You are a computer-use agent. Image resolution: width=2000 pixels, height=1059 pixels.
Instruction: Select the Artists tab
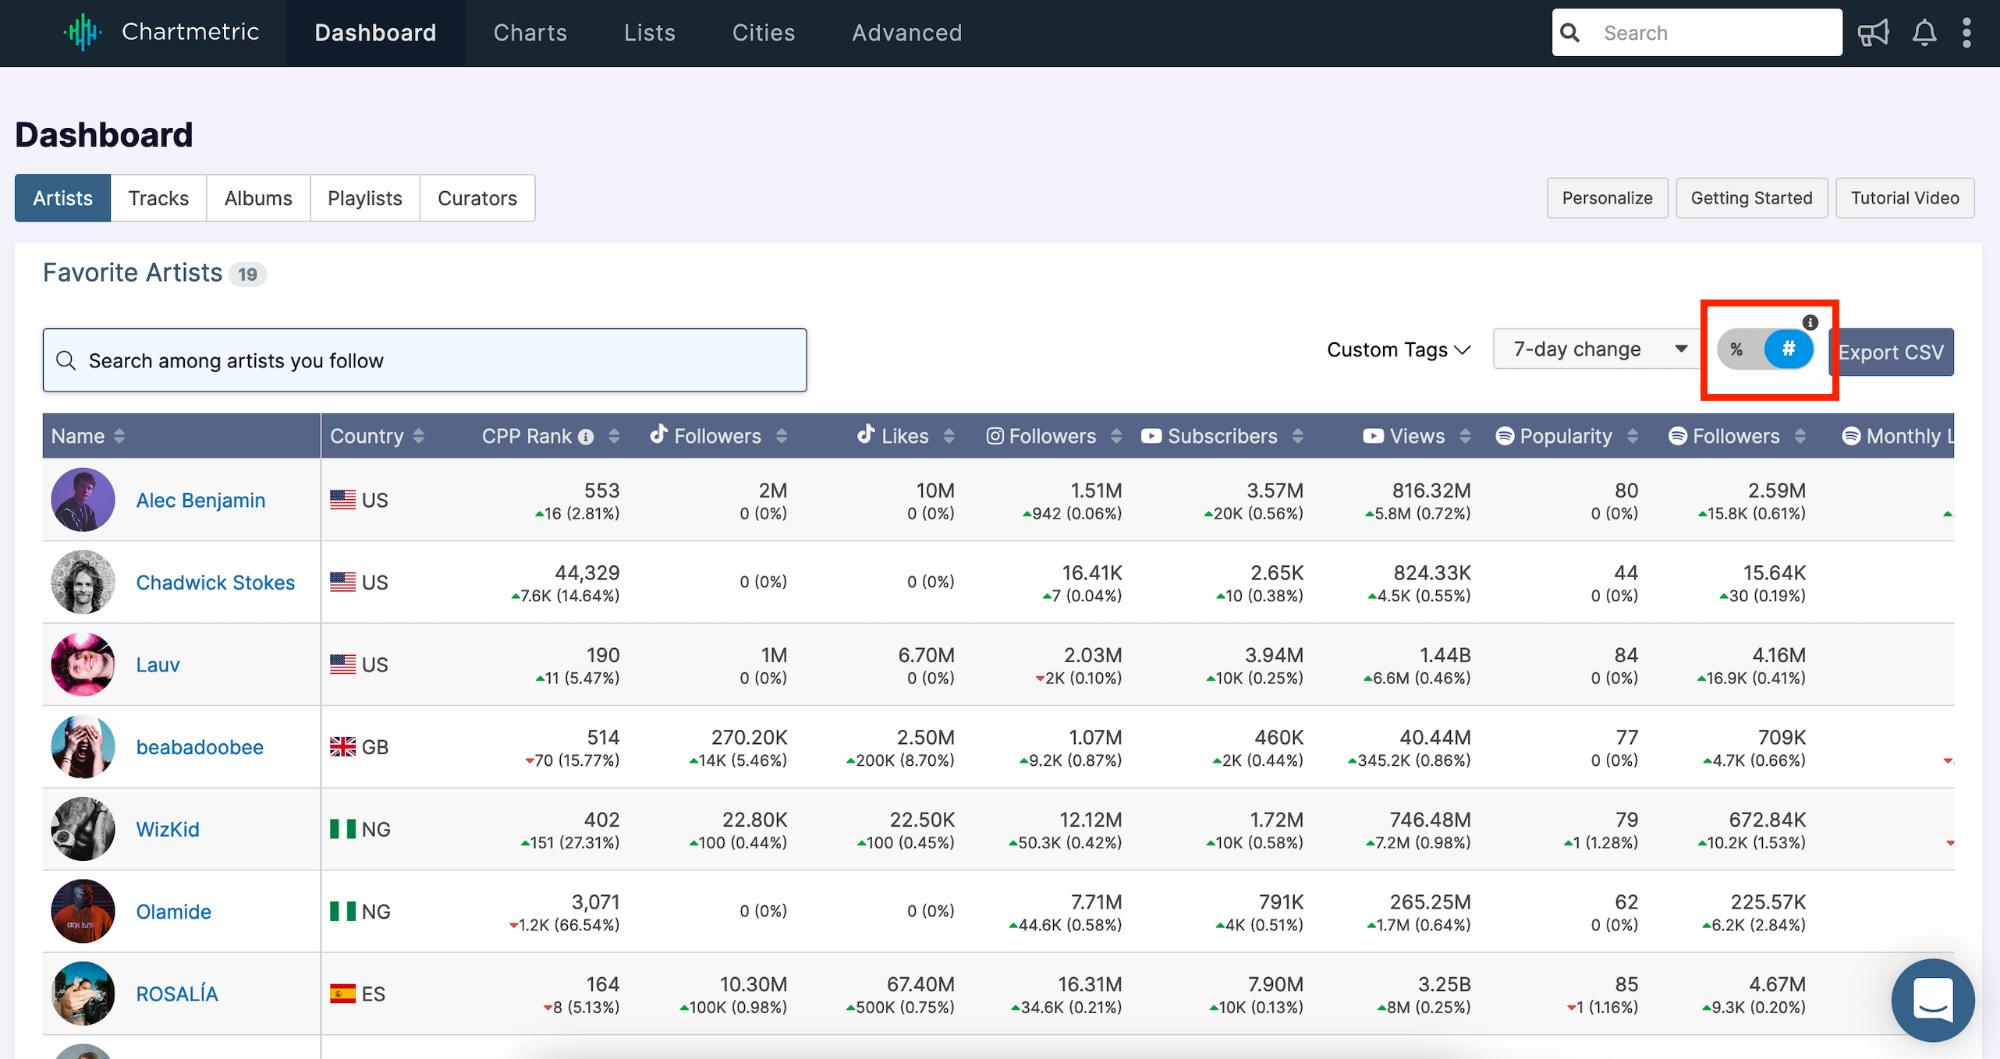tap(62, 198)
